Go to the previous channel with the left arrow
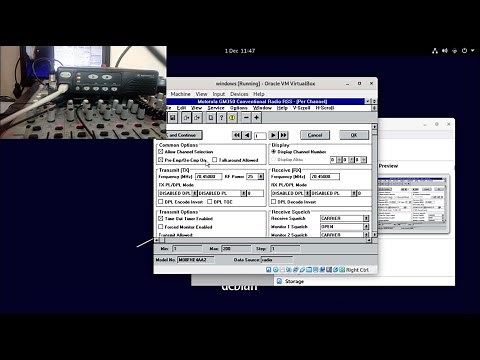This screenshot has width=480, height=360. (x=247, y=135)
